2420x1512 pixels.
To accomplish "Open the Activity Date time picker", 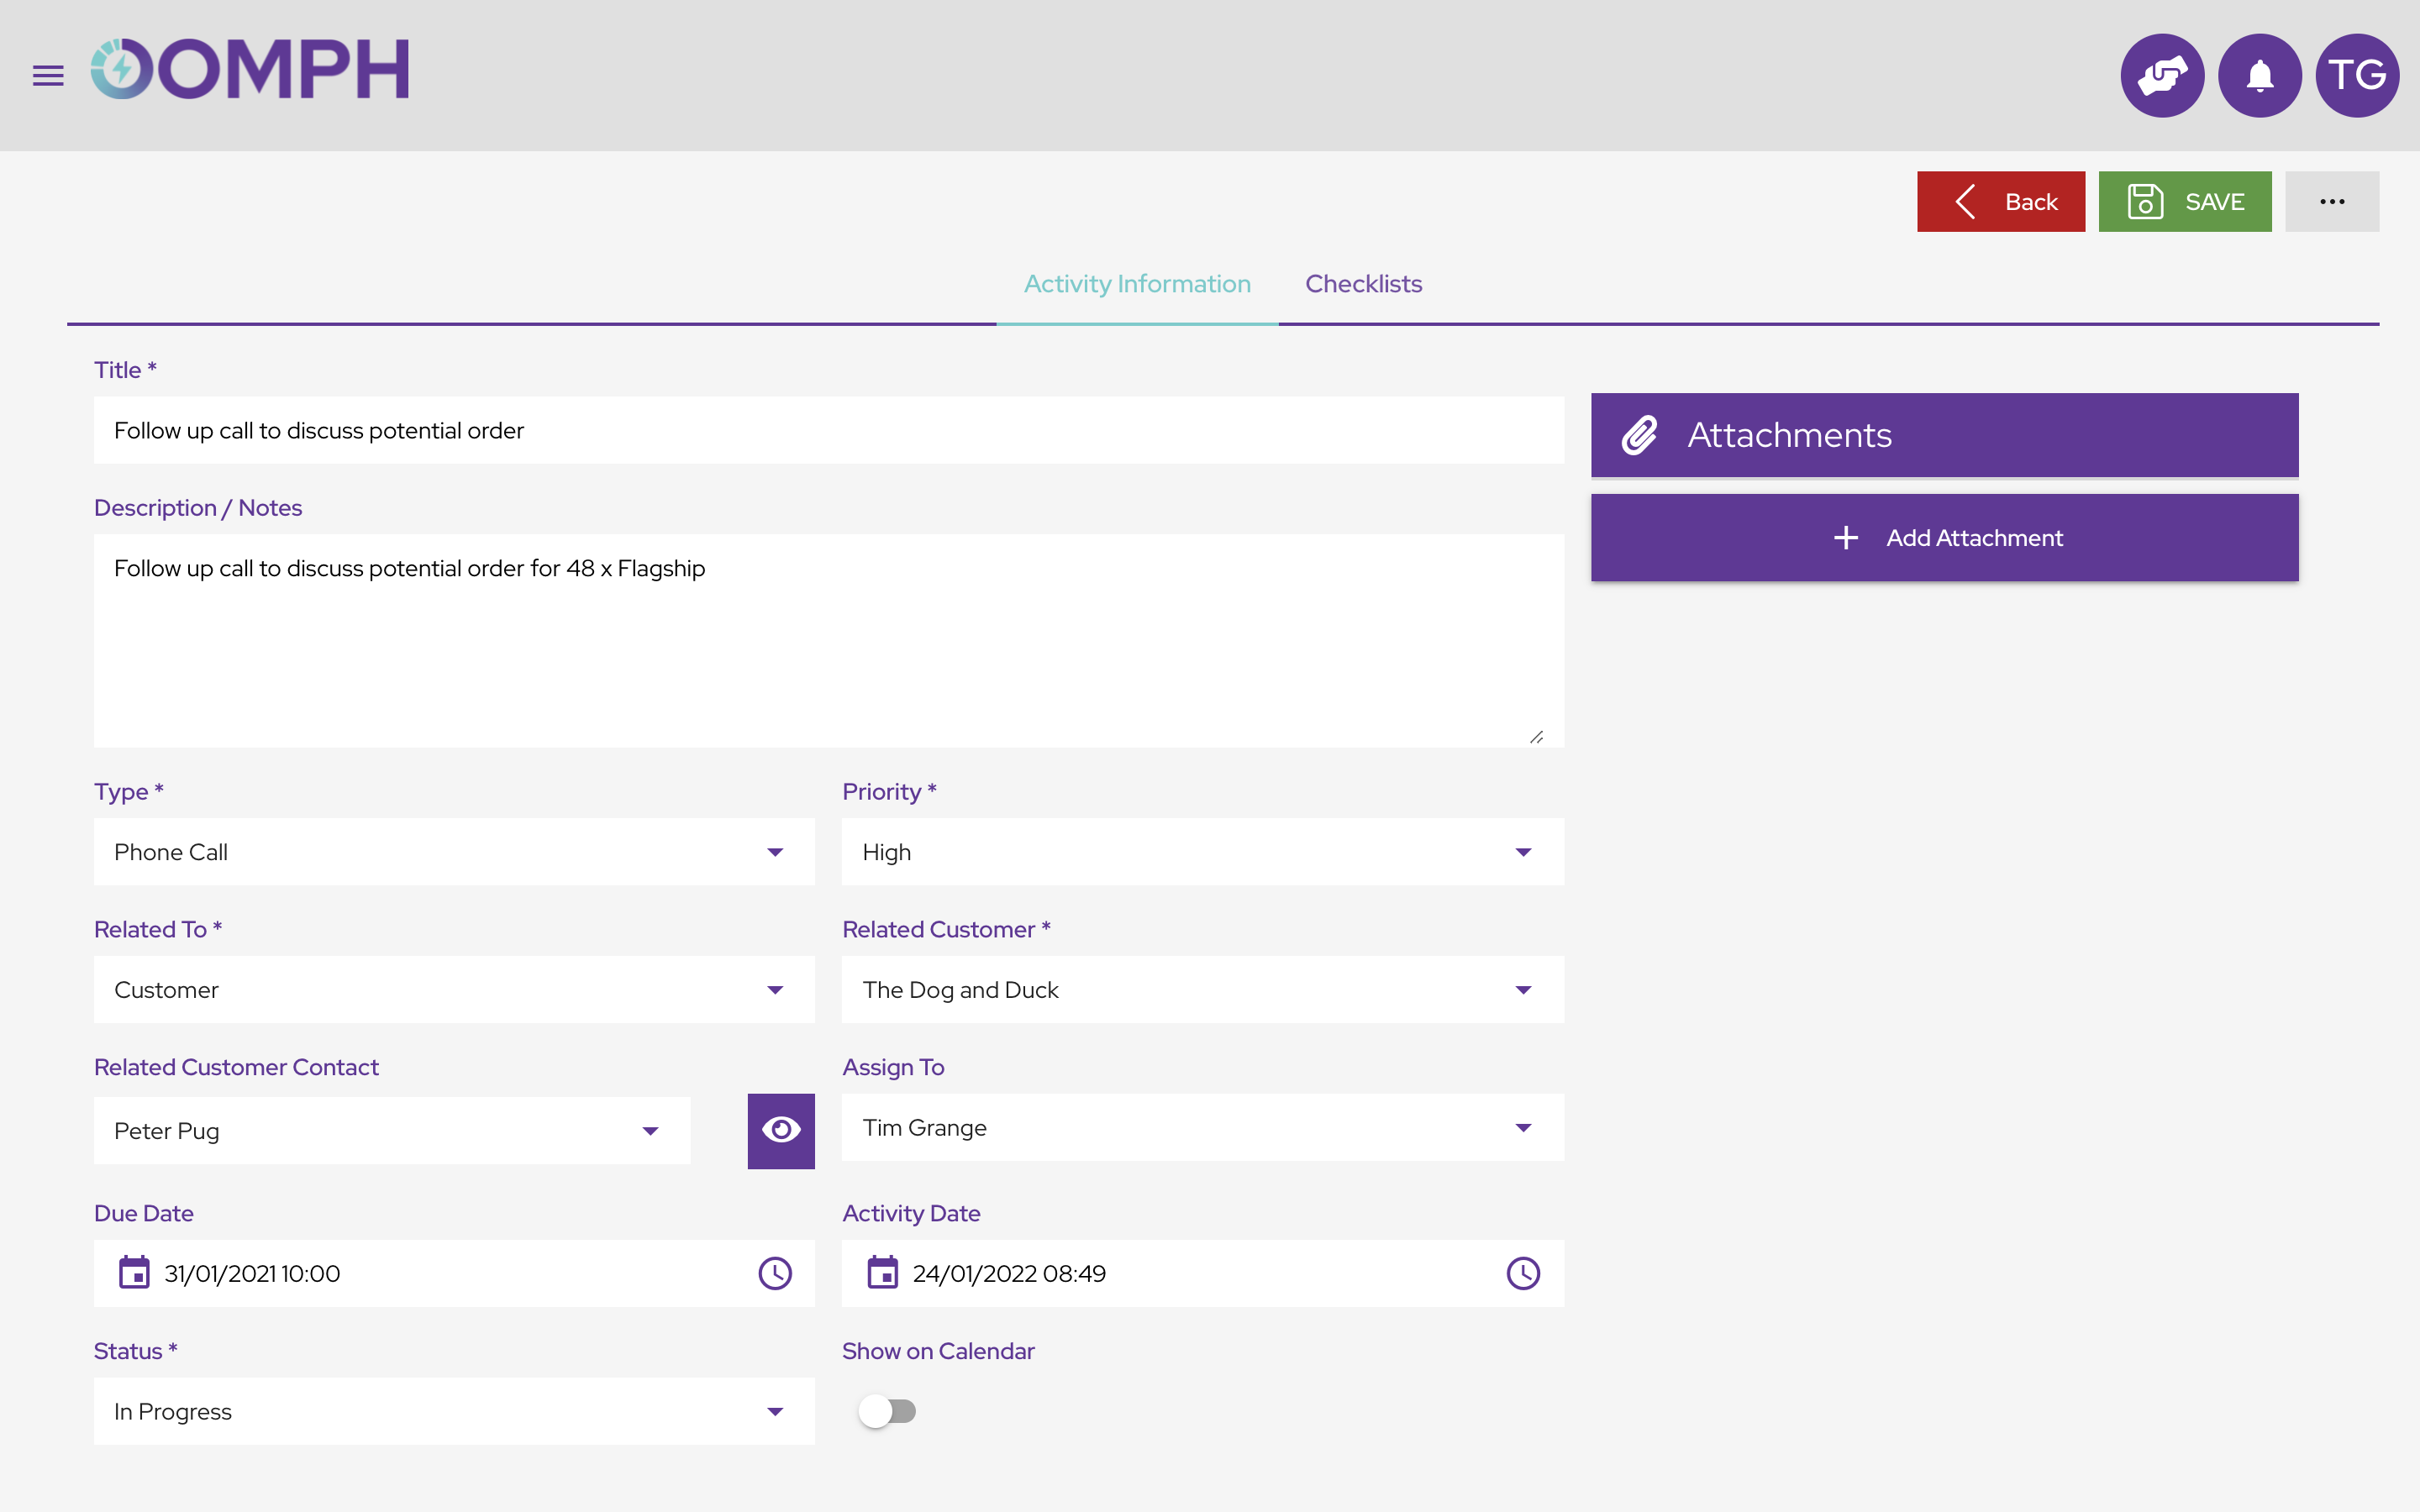I will pos(1523,1273).
